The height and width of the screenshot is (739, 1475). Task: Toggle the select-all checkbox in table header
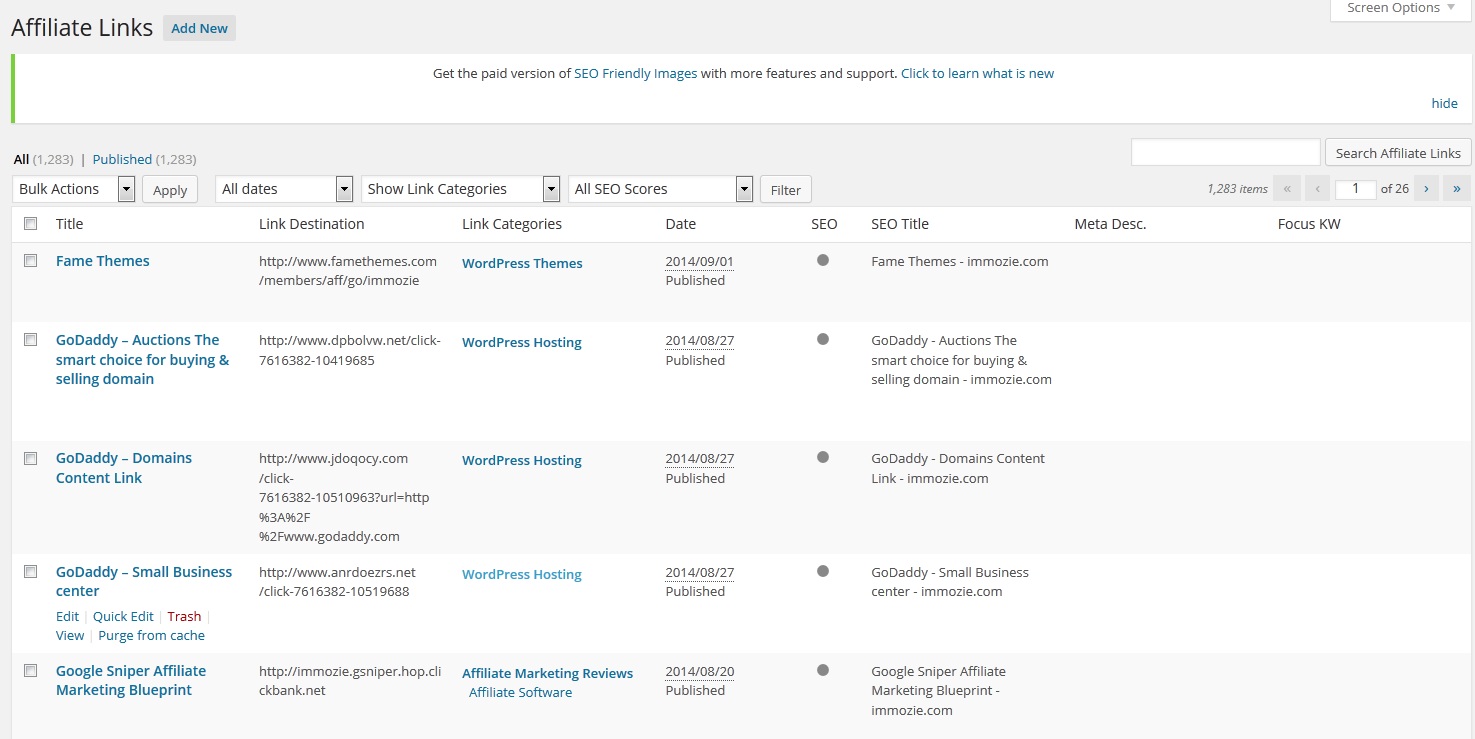[31, 223]
